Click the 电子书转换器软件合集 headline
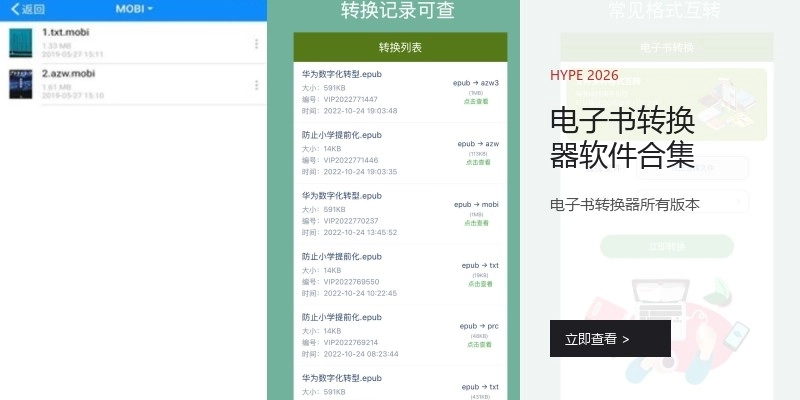This screenshot has width=800, height=400. (622, 137)
